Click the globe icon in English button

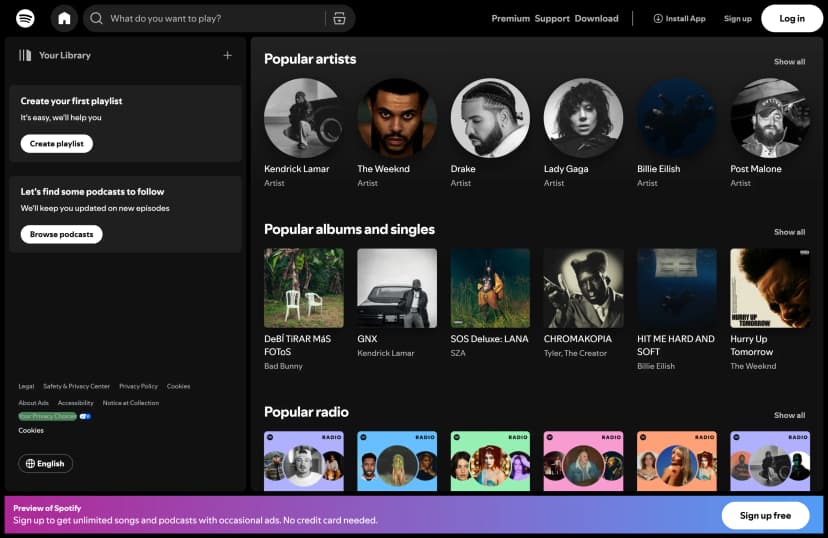click(x=30, y=464)
